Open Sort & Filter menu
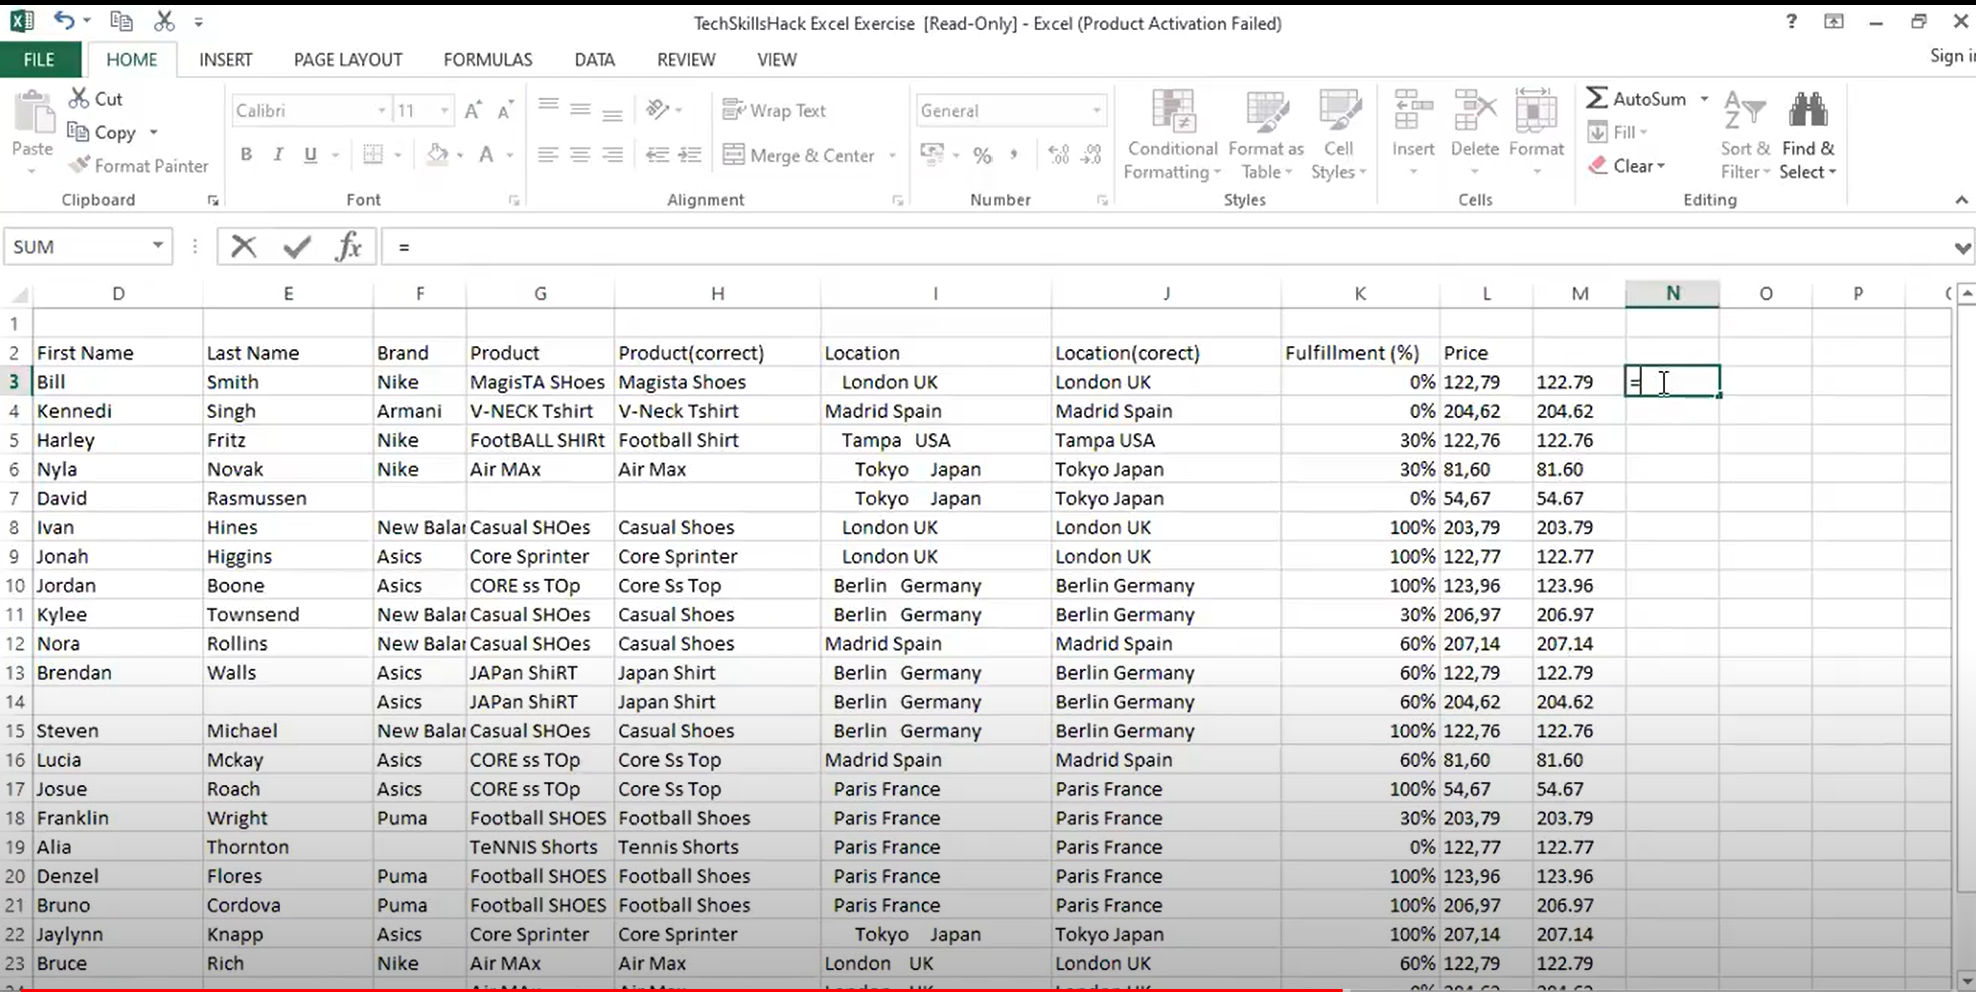The image size is (1976, 992). coord(1745,135)
